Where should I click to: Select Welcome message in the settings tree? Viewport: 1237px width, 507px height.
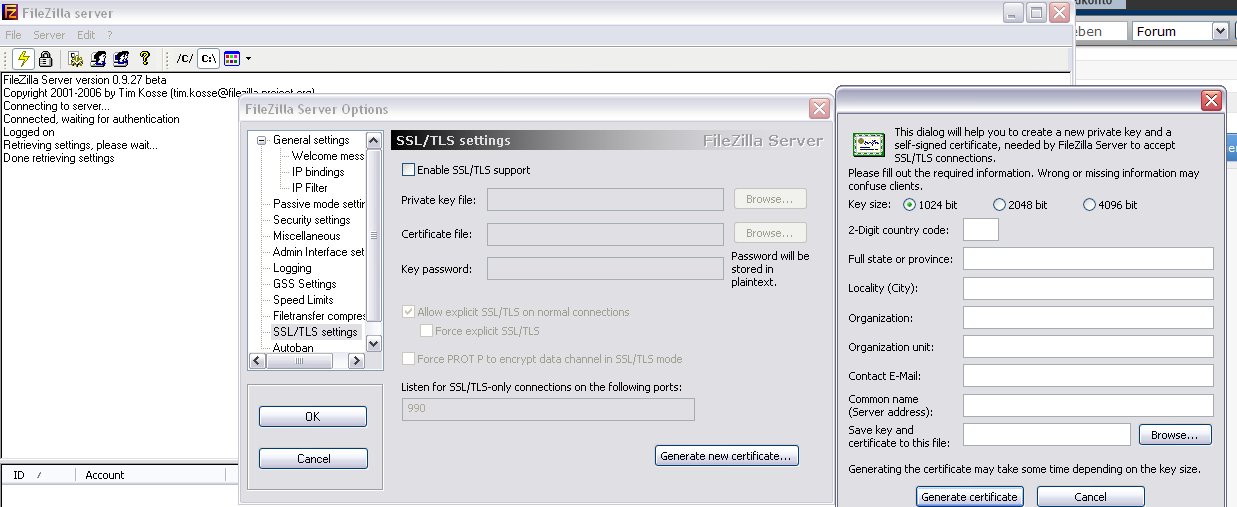328,156
